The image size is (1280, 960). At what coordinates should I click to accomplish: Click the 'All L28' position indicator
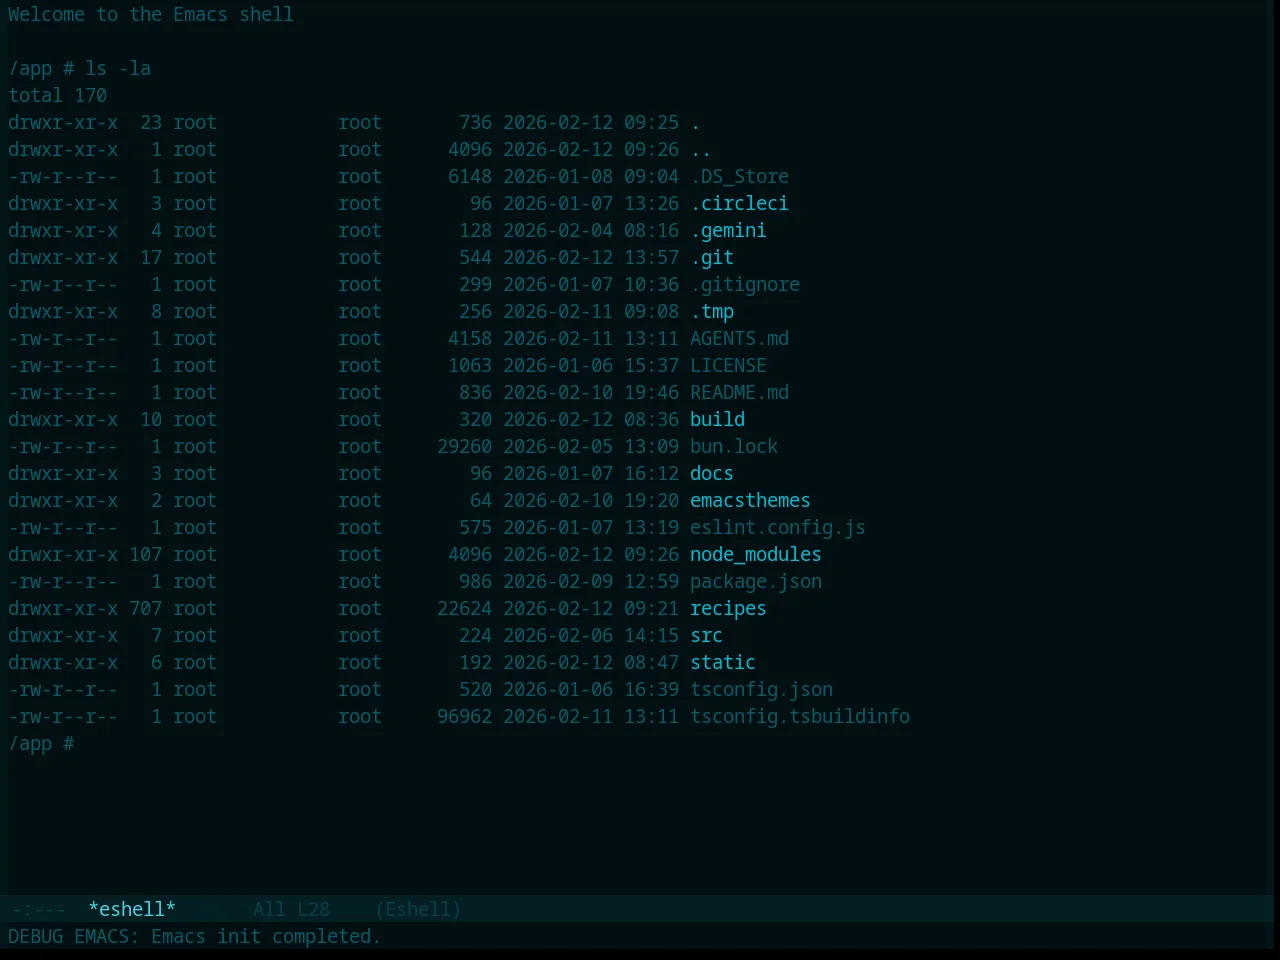click(x=291, y=909)
